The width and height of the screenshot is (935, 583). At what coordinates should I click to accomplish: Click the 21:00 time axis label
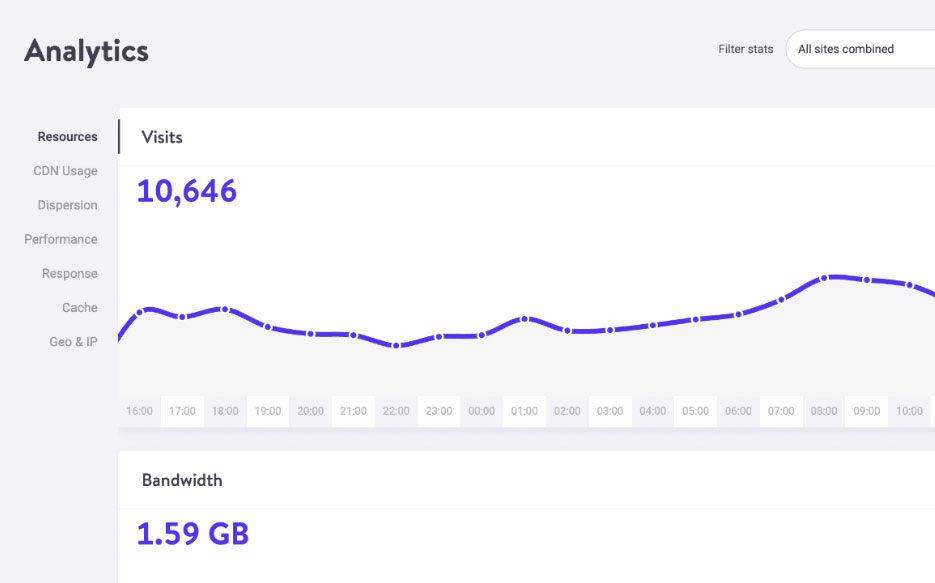pyautogui.click(x=354, y=411)
